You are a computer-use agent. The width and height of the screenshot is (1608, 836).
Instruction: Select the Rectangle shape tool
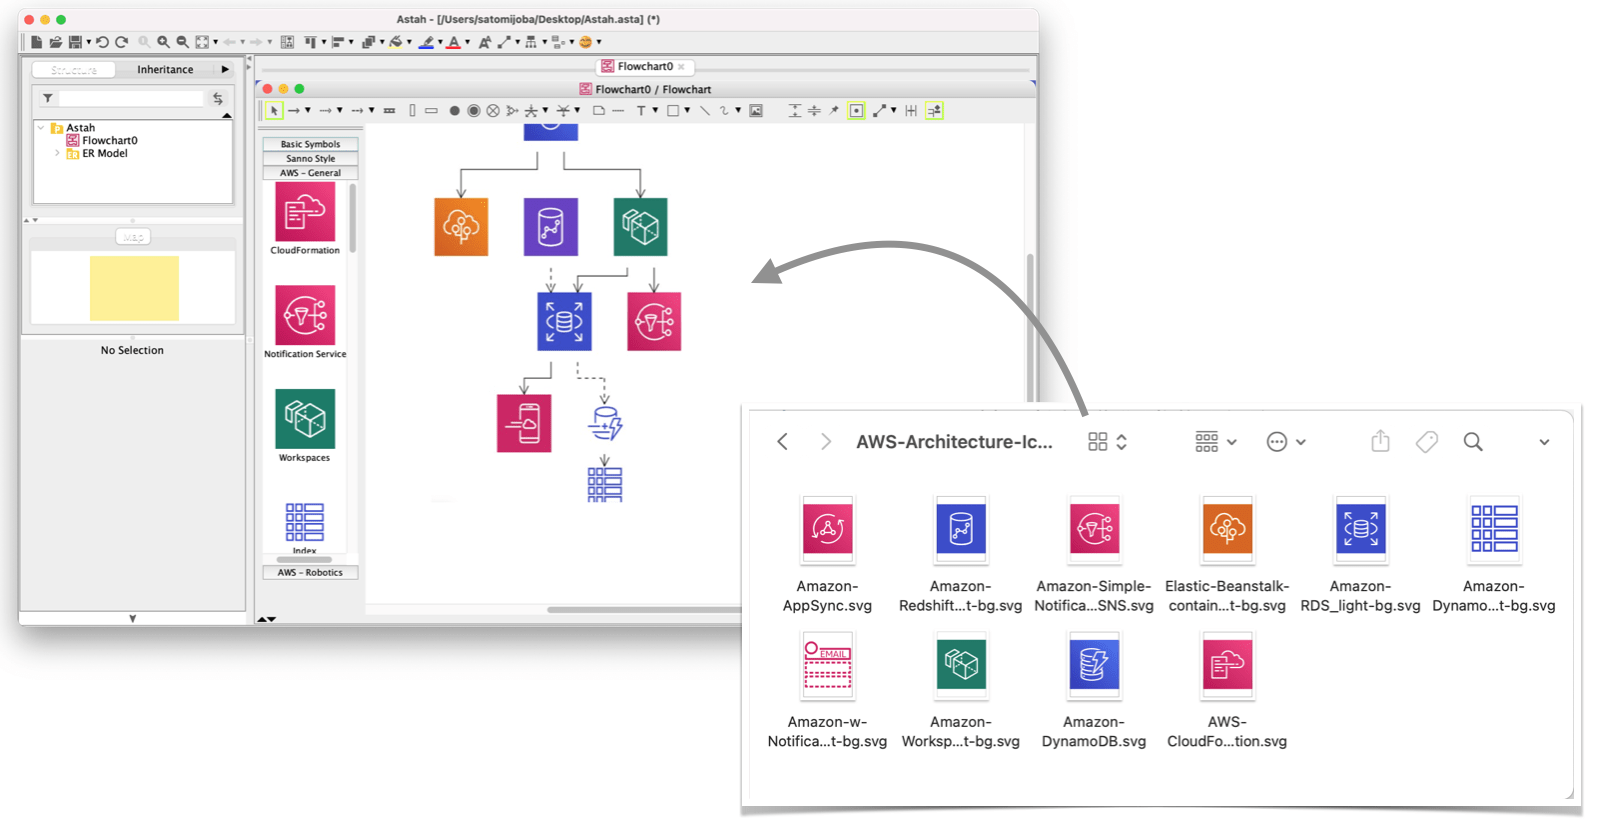coord(673,110)
